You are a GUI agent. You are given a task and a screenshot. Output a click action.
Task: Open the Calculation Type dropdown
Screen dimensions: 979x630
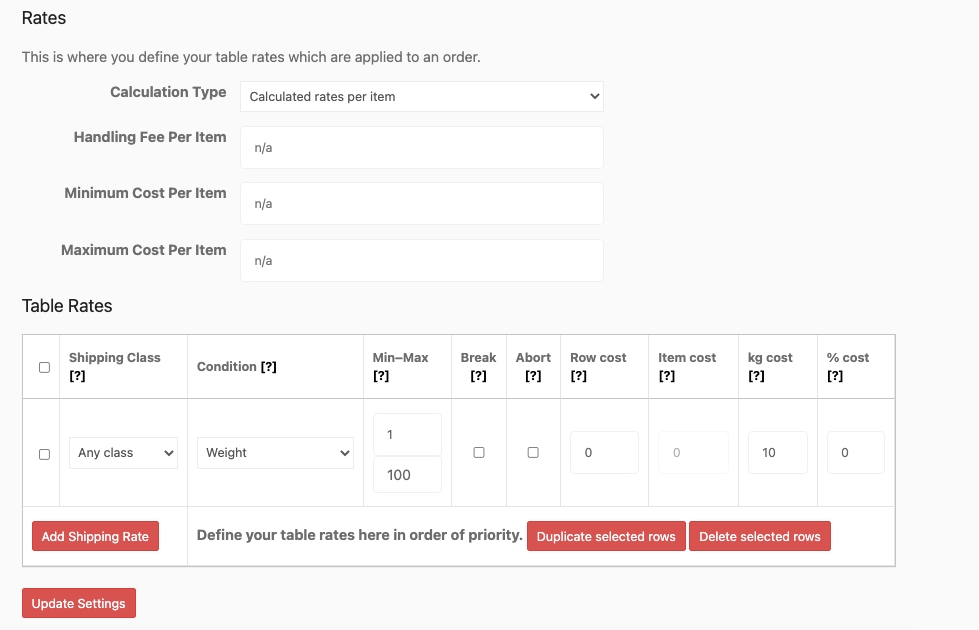coord(421,96)
